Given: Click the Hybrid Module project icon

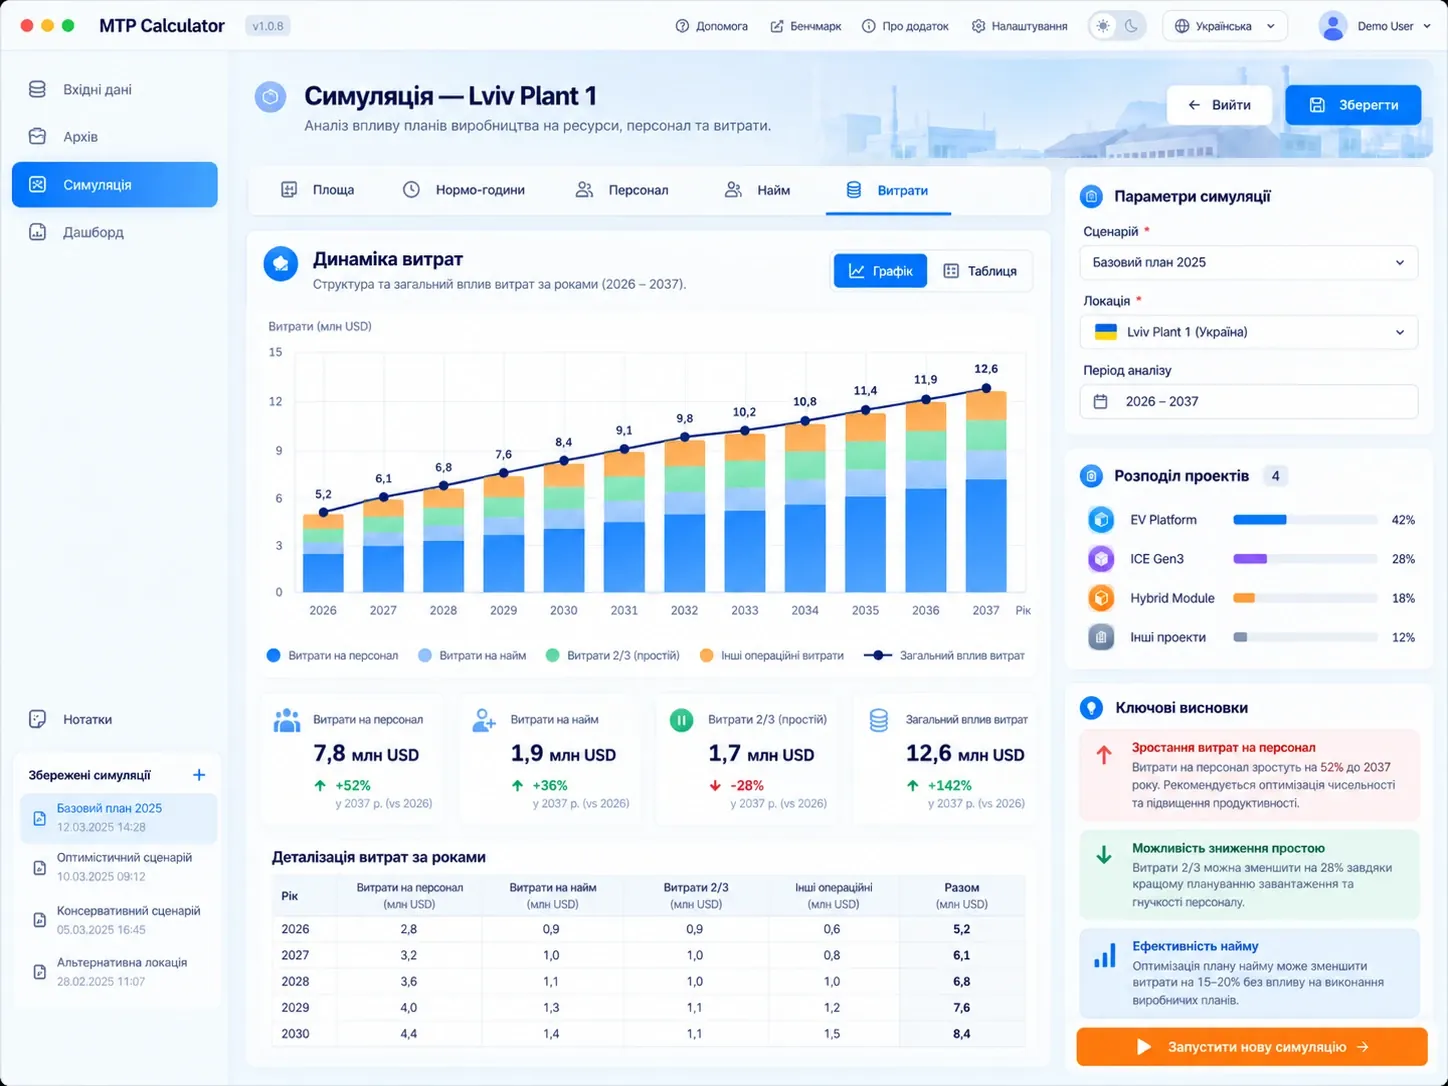Looking at the screenshot, I should [x=1101, y=598].
